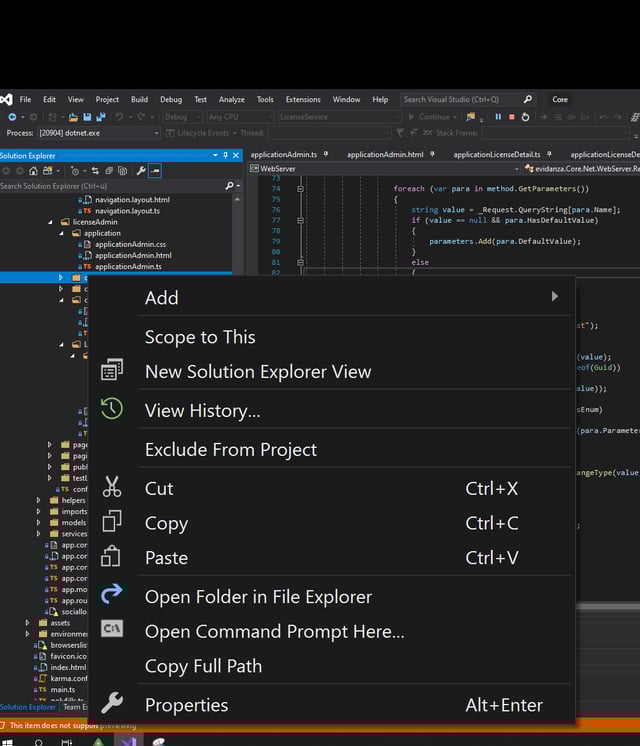This screenshot has width=640, height=746.
Task: Click the Solution Explorer search magnifier
Action: click(x=229, y=186)
